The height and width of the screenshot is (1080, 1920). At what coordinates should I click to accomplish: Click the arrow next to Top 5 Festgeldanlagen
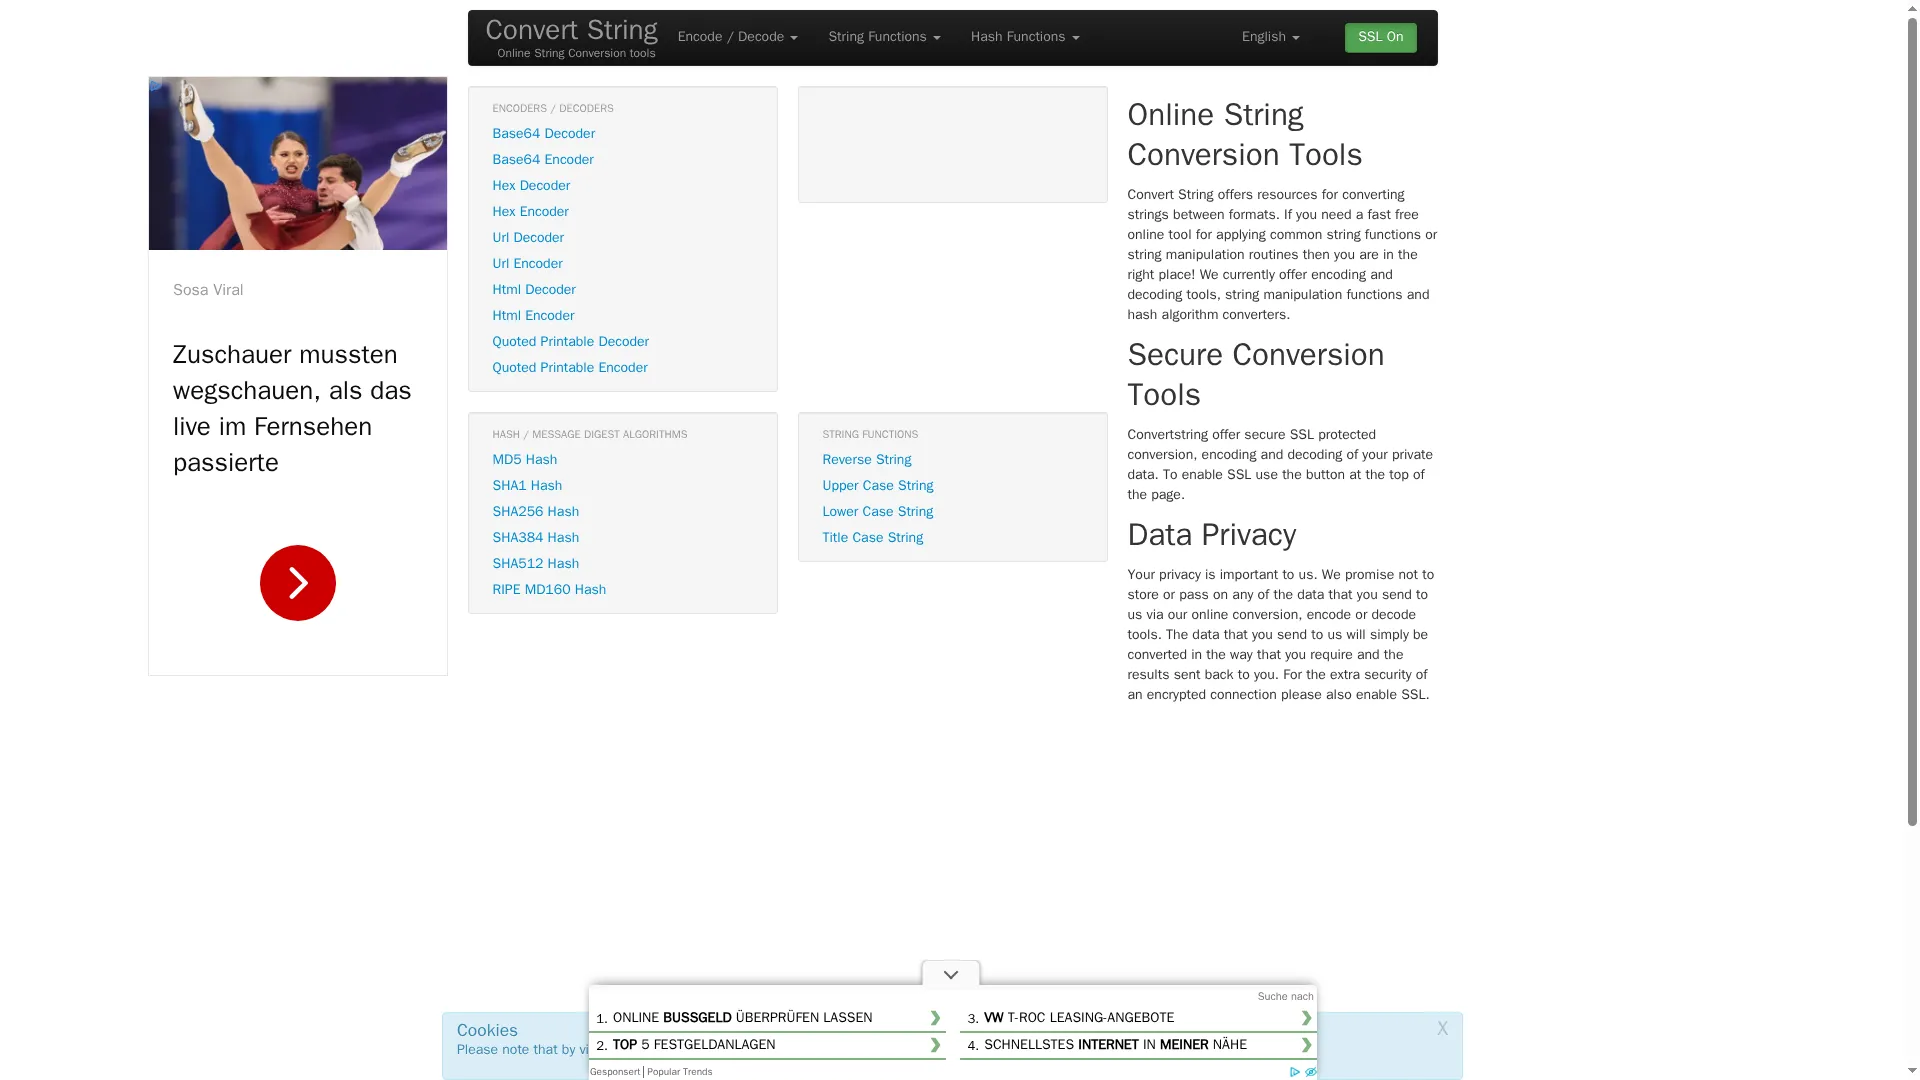(x=935, y=1045)
